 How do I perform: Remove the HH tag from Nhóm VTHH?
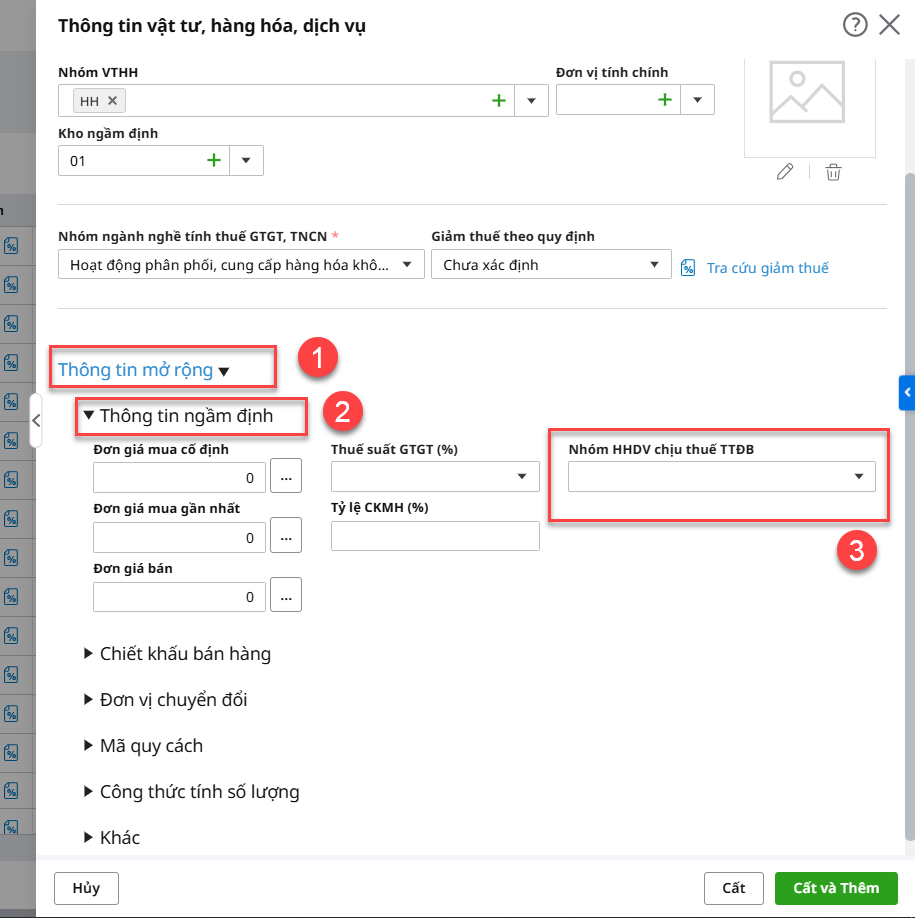pyautogui.click(x=112, y=100)
